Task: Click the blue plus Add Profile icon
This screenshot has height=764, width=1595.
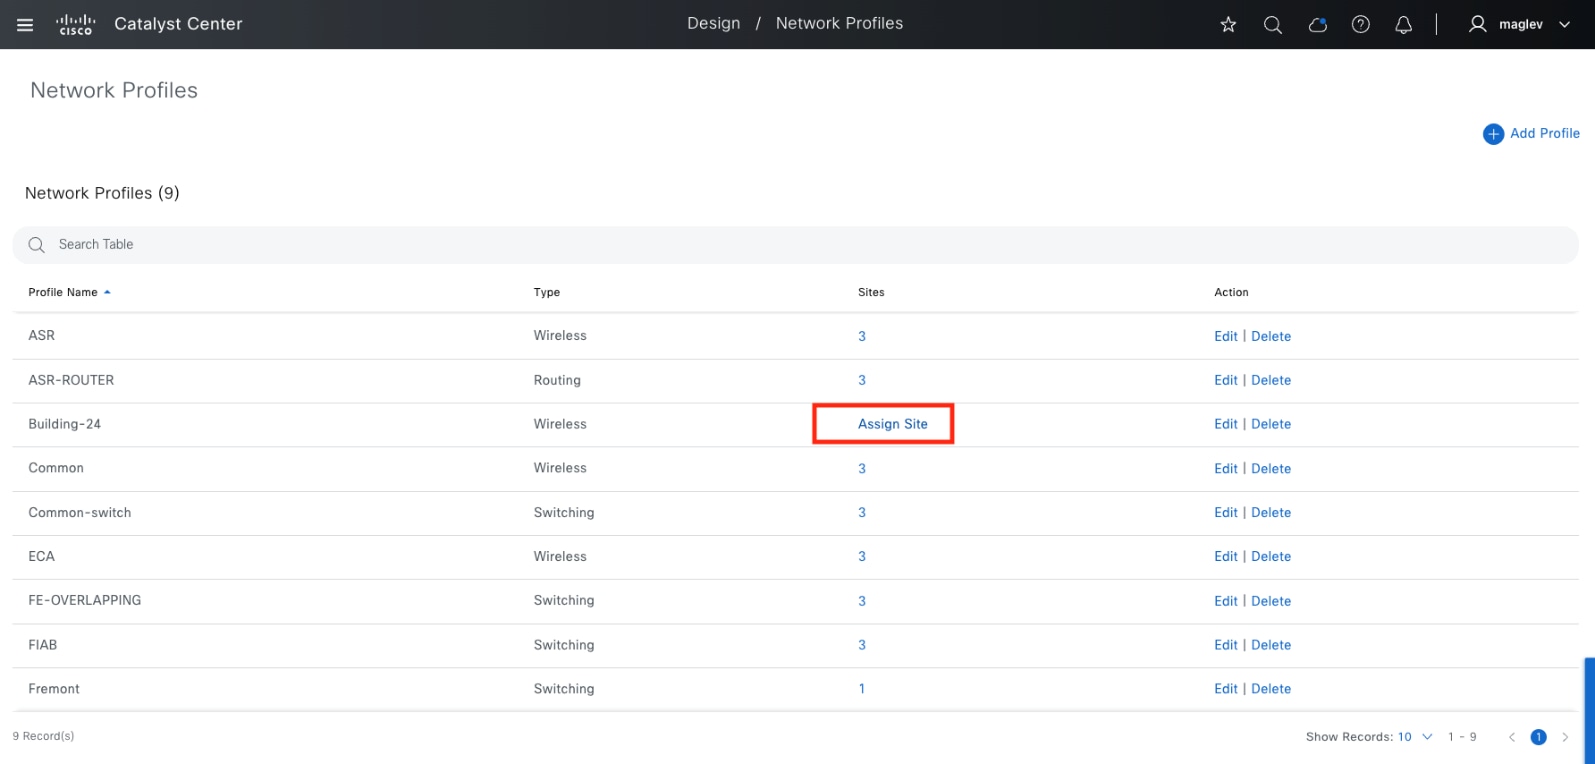Action: click(1493, 134)
